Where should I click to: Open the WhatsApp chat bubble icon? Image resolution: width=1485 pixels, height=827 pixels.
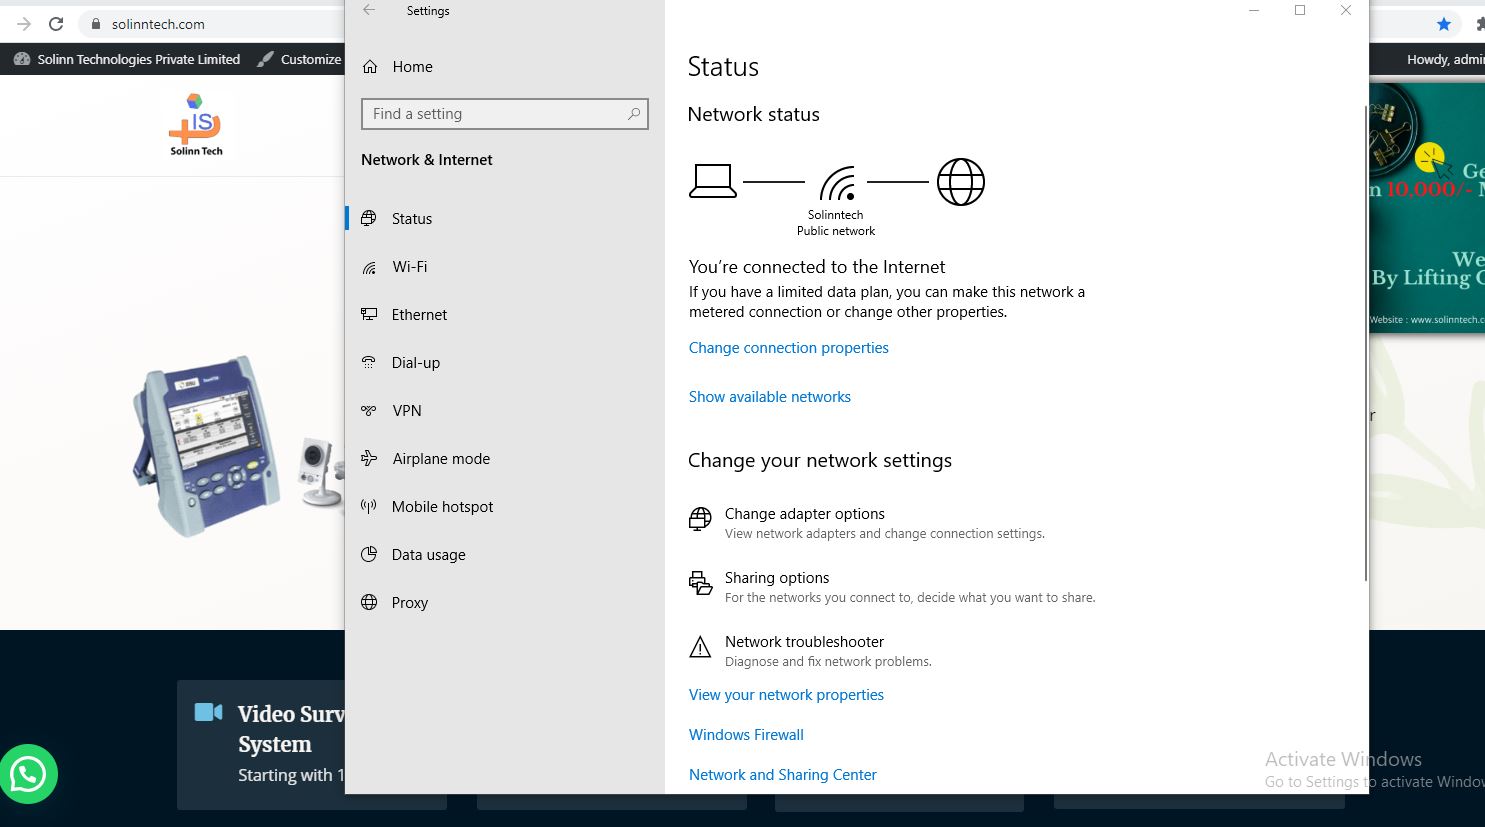point(29,774)
